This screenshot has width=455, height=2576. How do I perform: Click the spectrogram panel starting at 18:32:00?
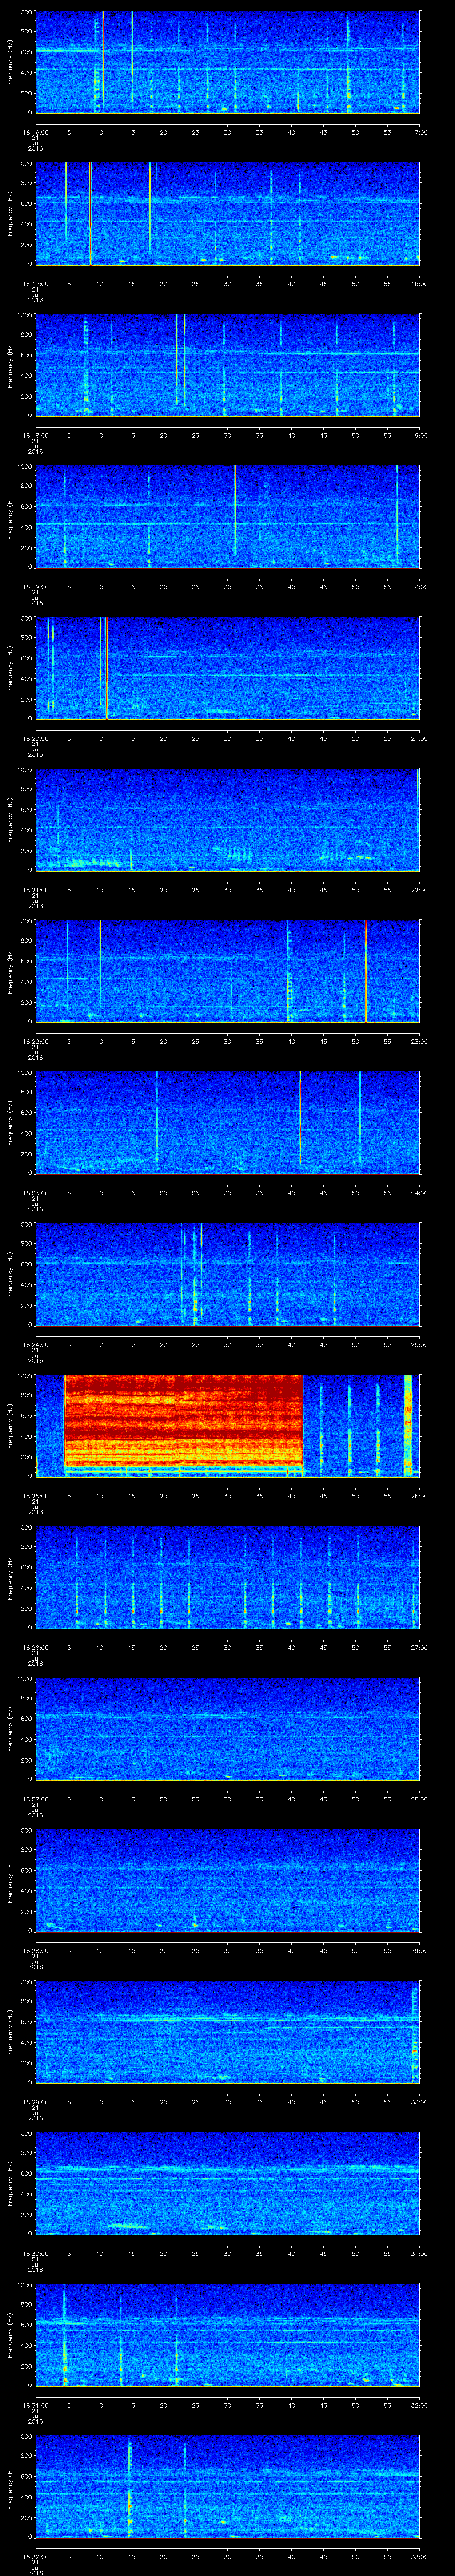[227, 2486]
